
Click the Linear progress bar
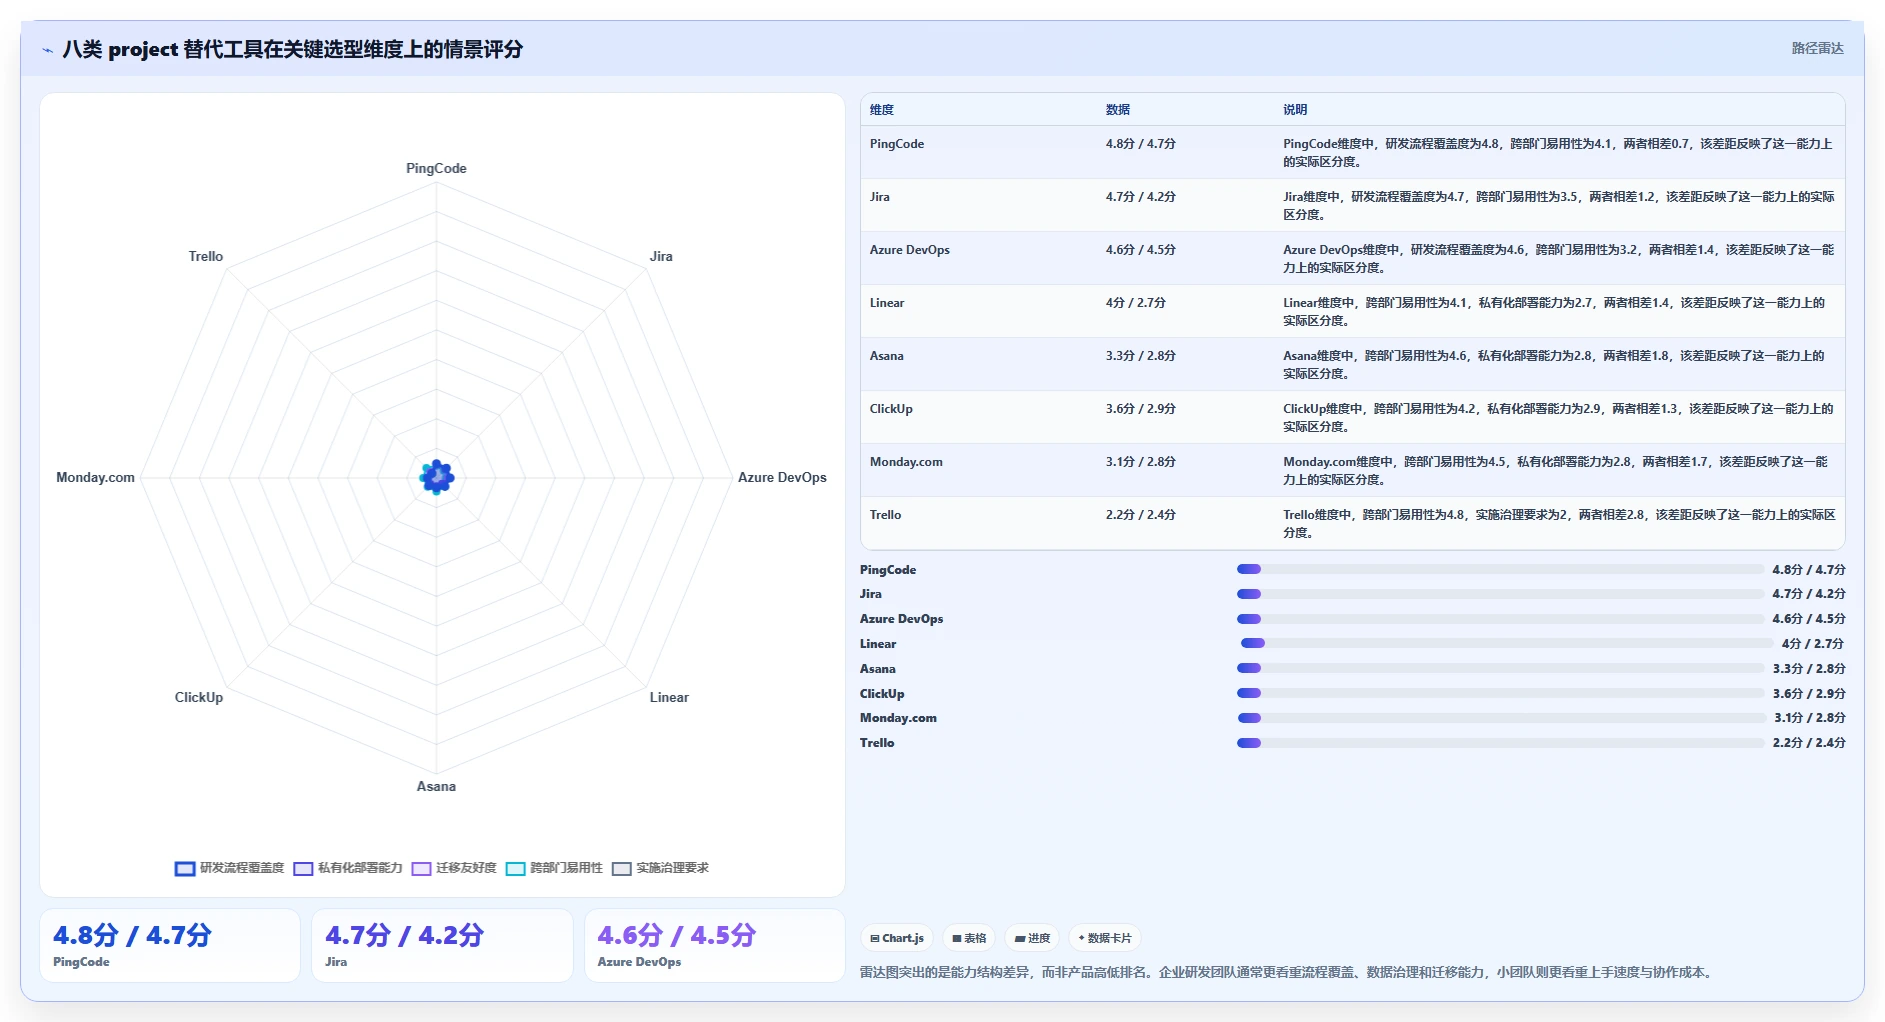coord(1506,643)
